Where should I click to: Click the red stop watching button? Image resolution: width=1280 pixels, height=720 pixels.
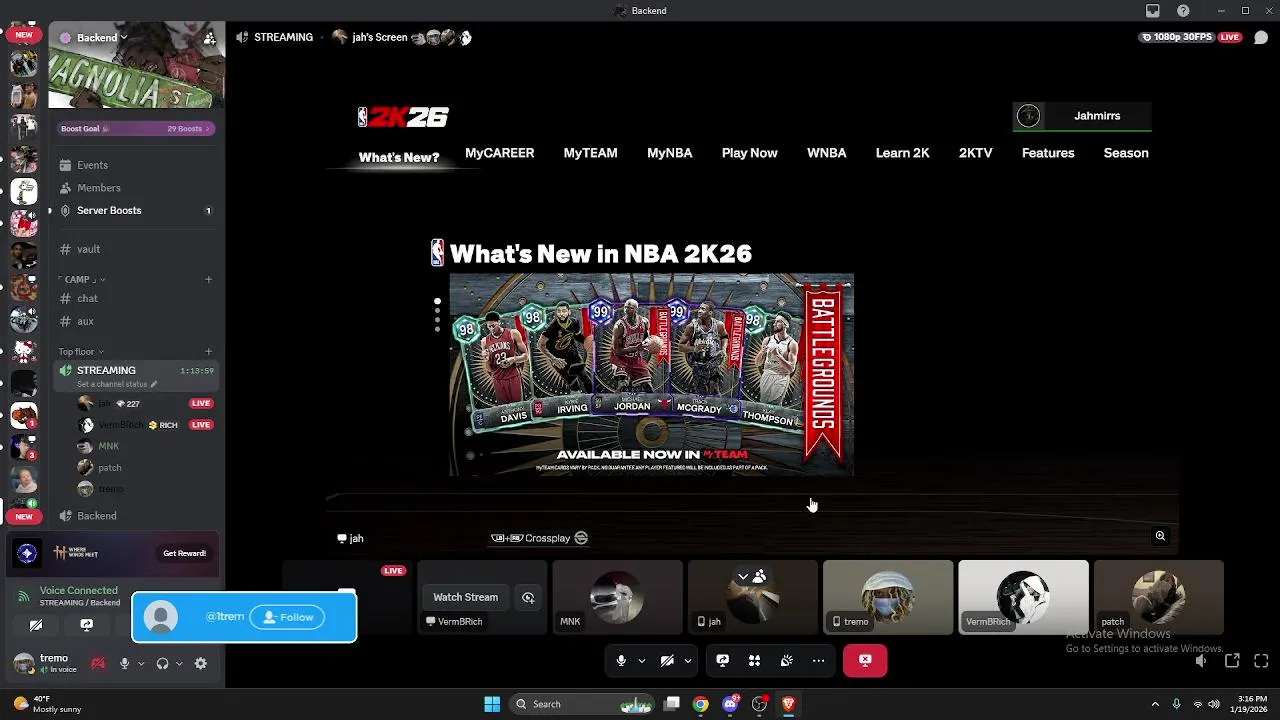[865, 660]
